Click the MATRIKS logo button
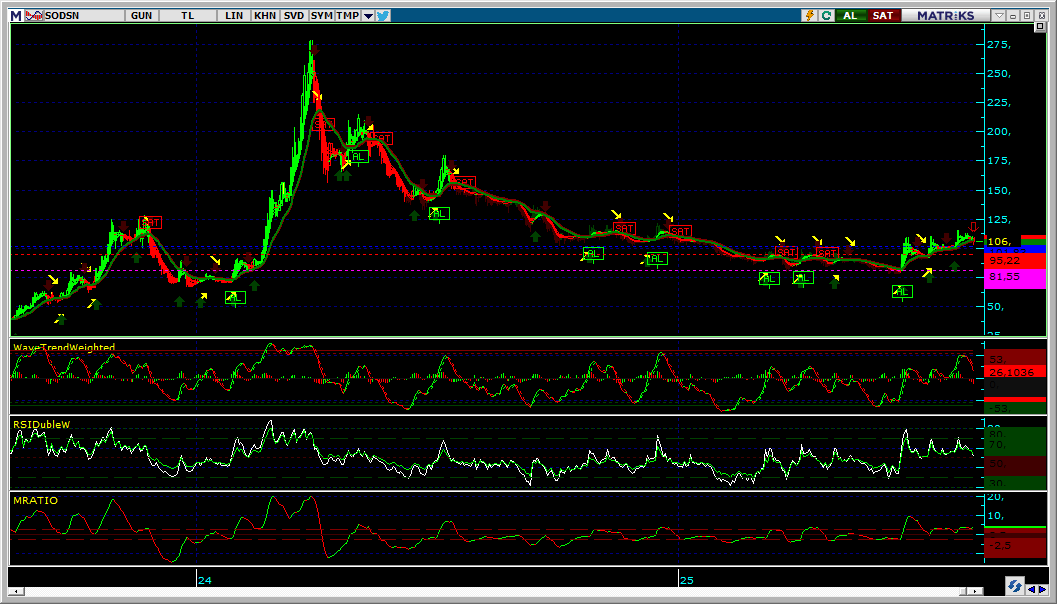This screenshot has height=604, width=1057. point(946,16)
